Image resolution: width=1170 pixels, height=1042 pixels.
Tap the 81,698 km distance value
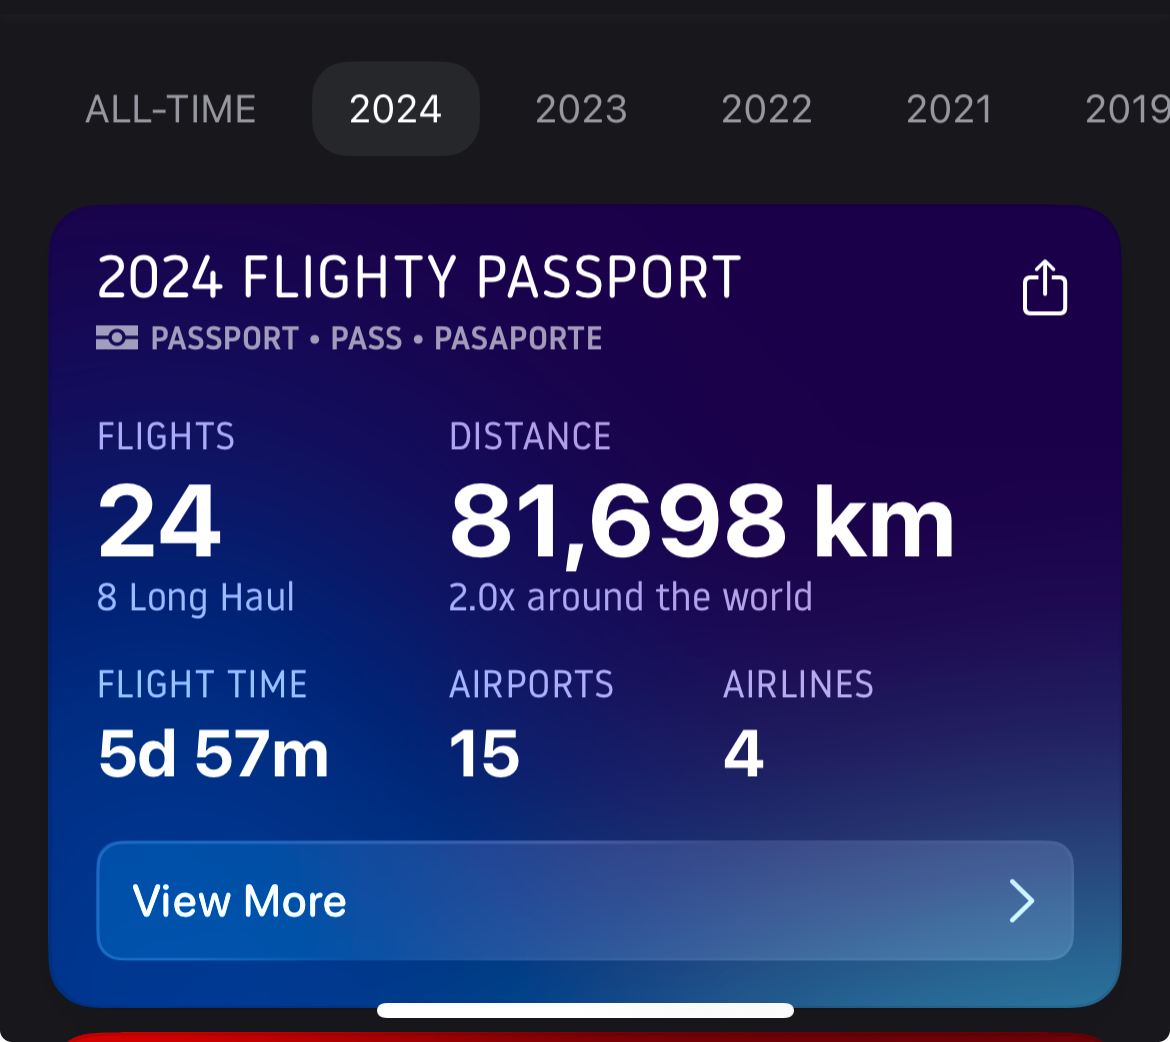point(701,522)
